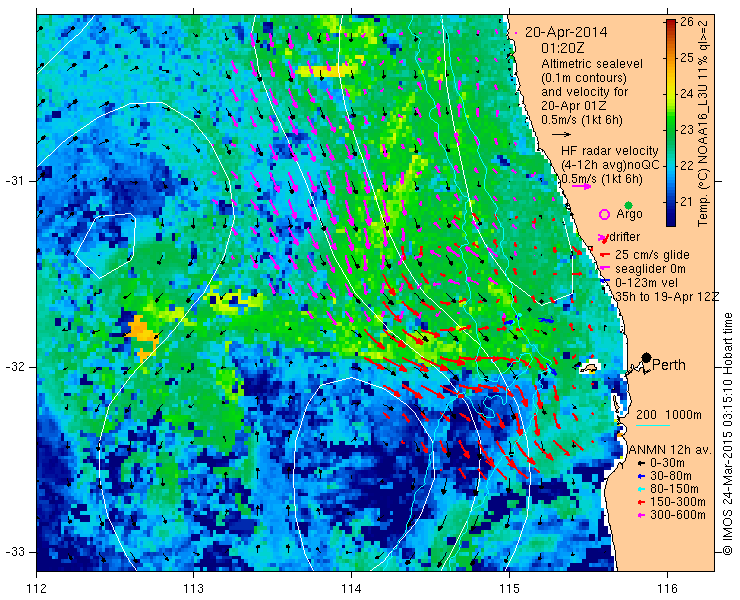740x600 pixels.
Task: Click the small white closed contour near 112.5E
Action: pos(106,245)
